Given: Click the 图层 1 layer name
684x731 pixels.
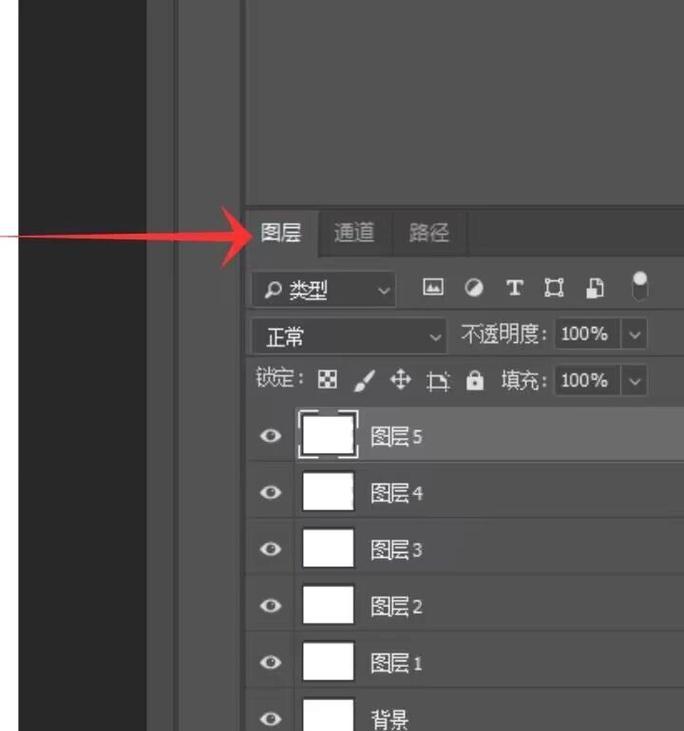Looking at the screenshot, I should pos(396,663).
